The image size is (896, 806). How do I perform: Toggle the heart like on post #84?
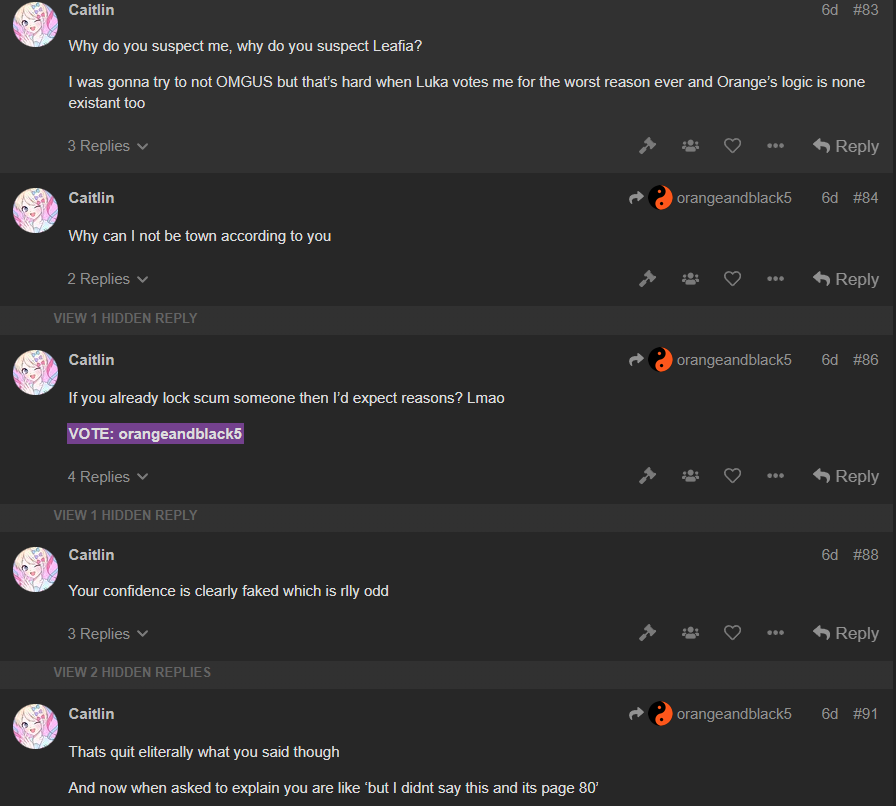click(x=732, y=279)
